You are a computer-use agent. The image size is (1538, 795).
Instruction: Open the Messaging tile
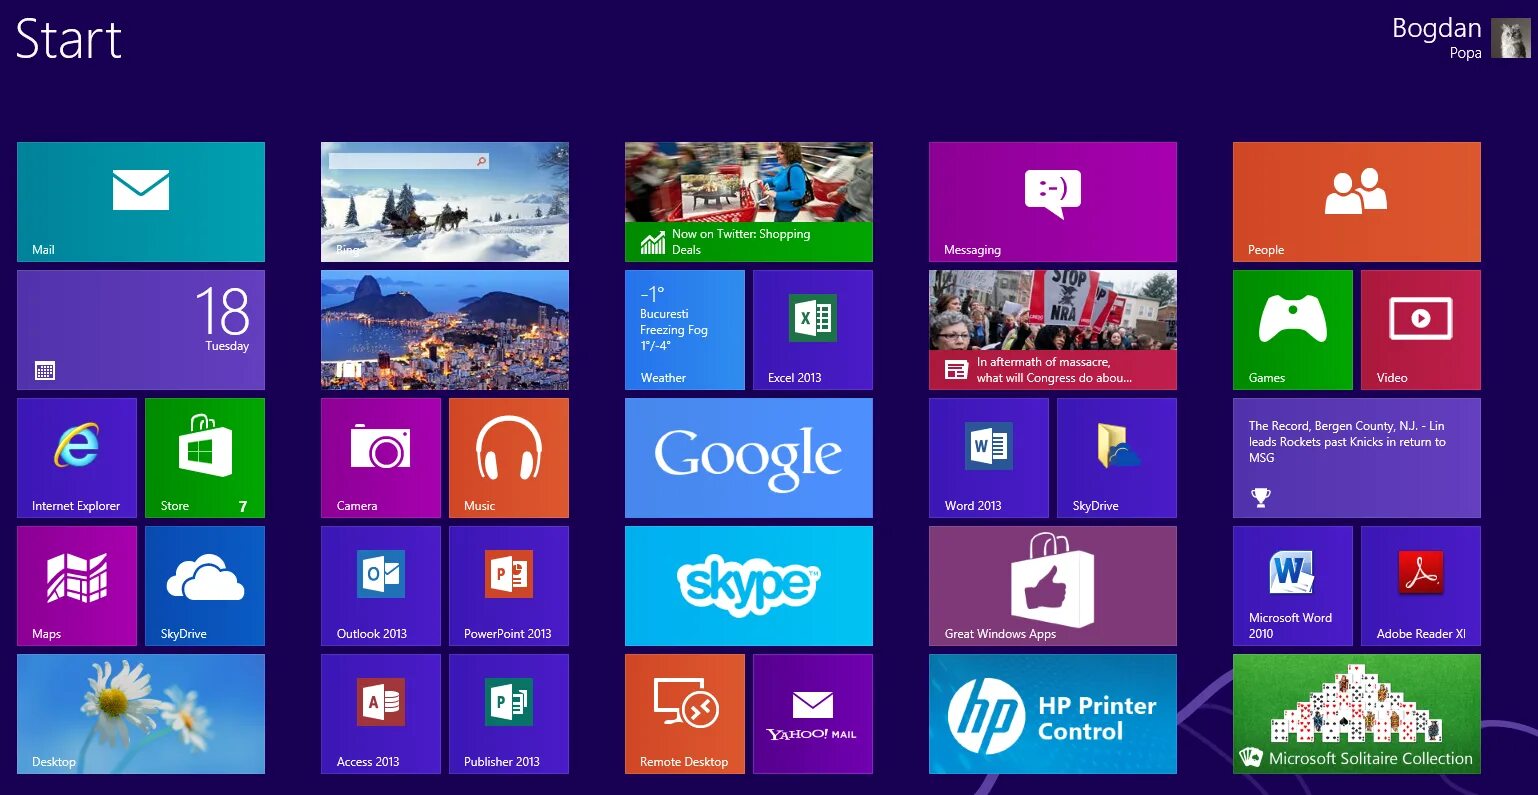pos(1053,202)
